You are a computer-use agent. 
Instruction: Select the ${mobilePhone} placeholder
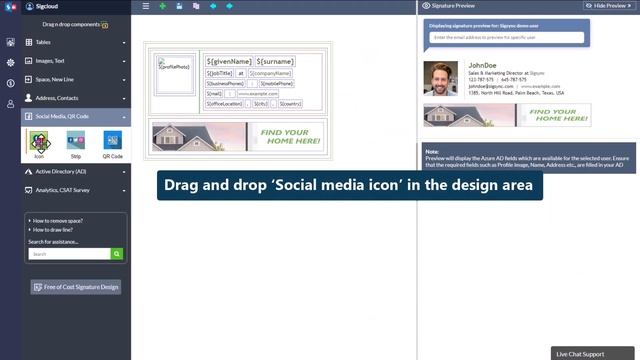point(277,83)
